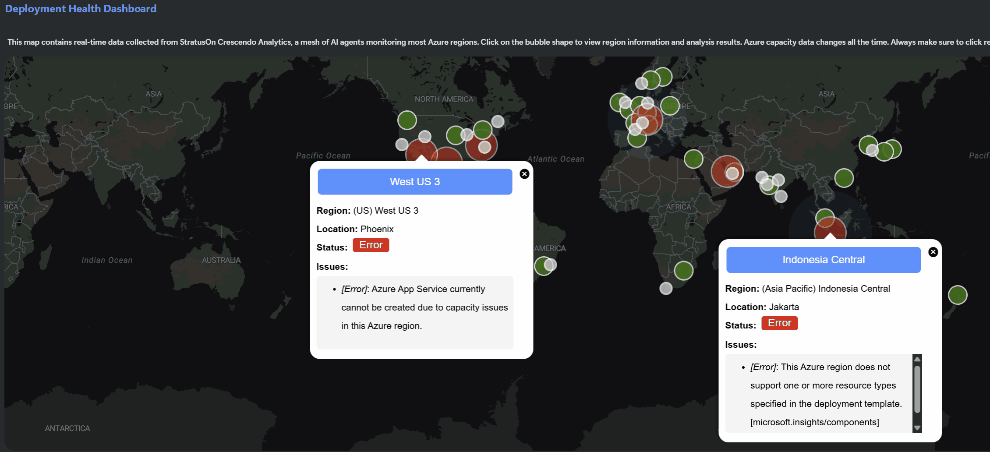990x452 pixels.
Task: Click Error status badge in West US 3 popup
Action: coord(371,245)
